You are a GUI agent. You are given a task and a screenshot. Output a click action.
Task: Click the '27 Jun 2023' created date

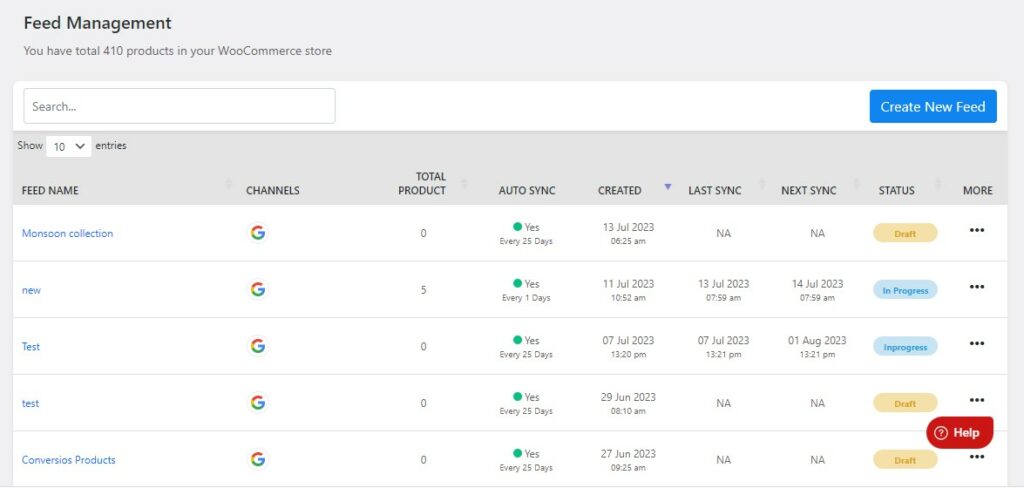628,454
